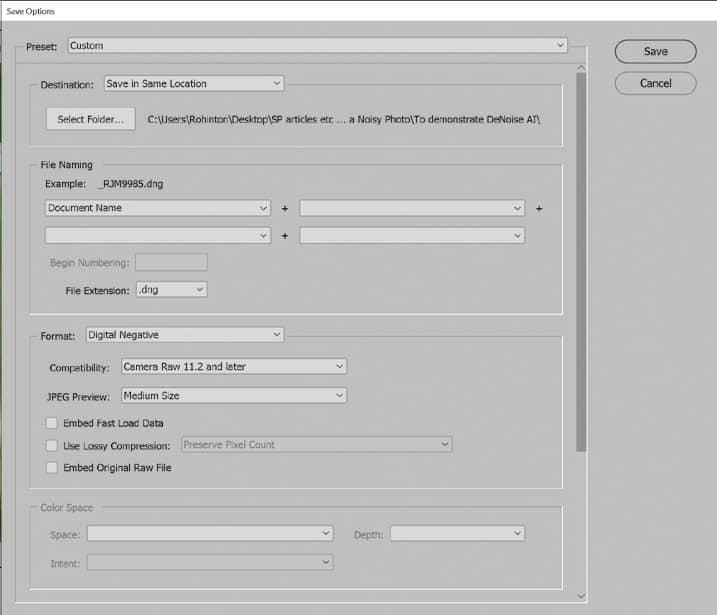This screenshot has width=717, height=615.
Task: Open the empty naming dropdown below Document Name
Action: pyautogui.click(x=158, y=235)
